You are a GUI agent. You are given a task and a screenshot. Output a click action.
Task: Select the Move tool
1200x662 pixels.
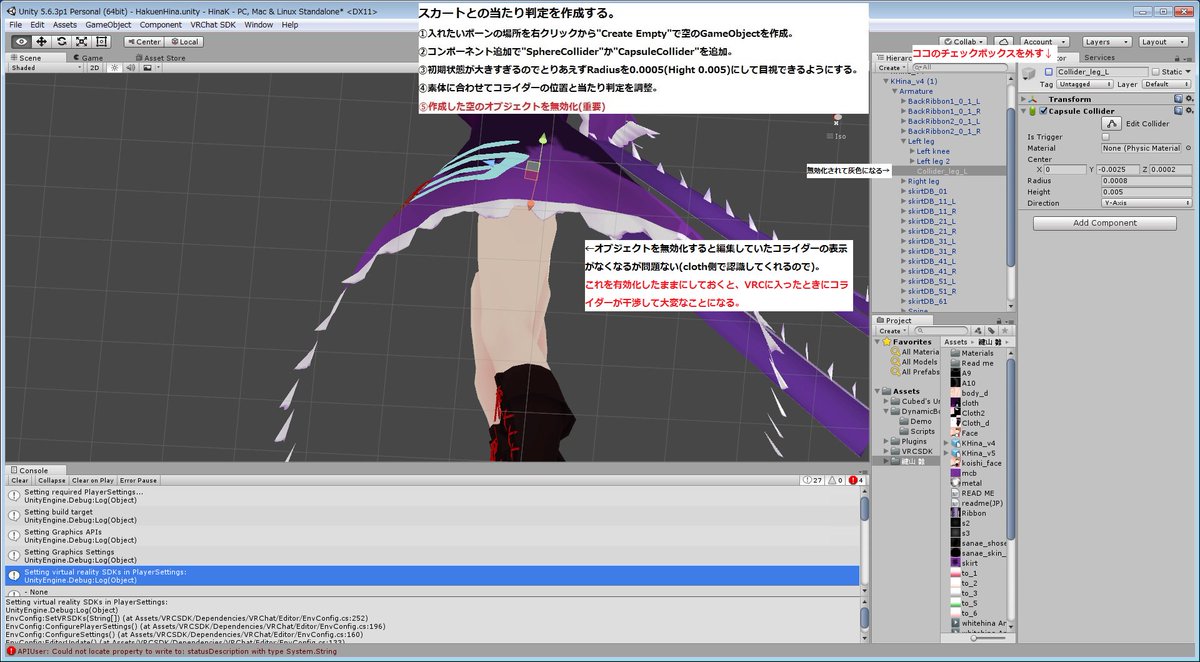pyautogui.click(x=42, y=42)
